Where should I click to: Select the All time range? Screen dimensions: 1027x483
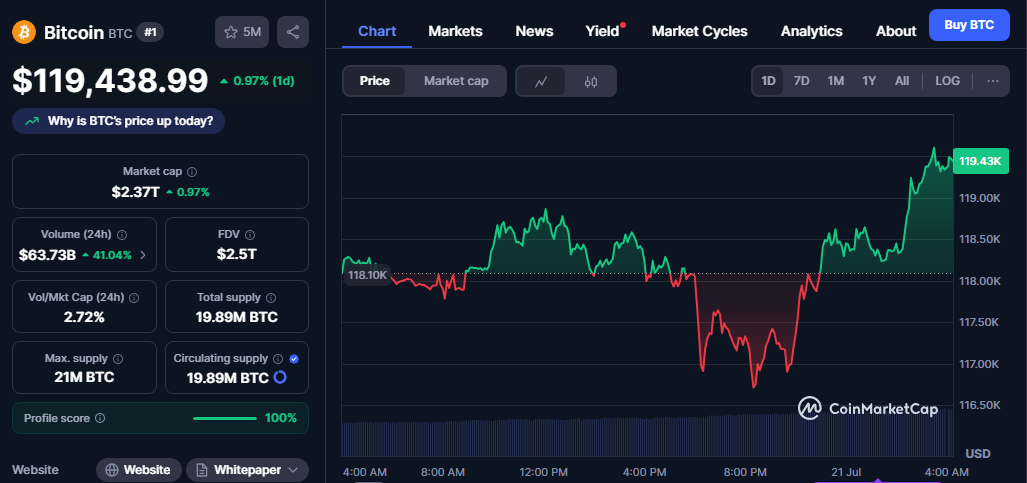902,81
